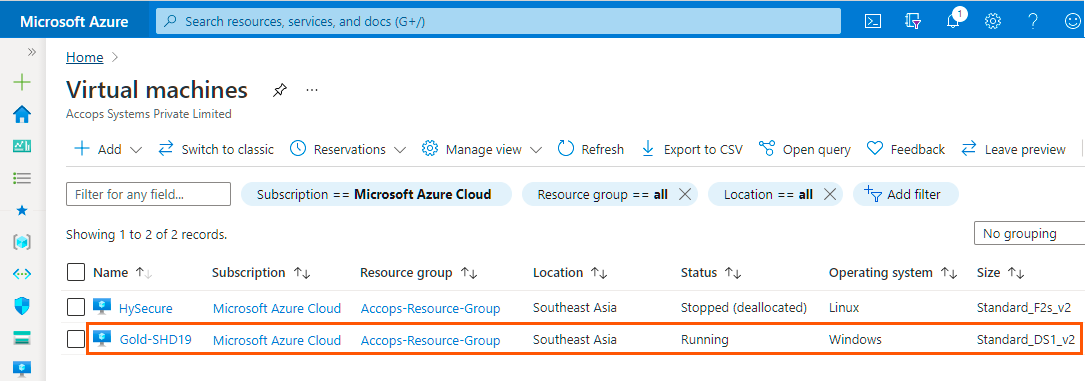Click the green plus Create a resource icon
Image resolution: width=1085 pixels, height=381 pixels.
tap(22, 83)
